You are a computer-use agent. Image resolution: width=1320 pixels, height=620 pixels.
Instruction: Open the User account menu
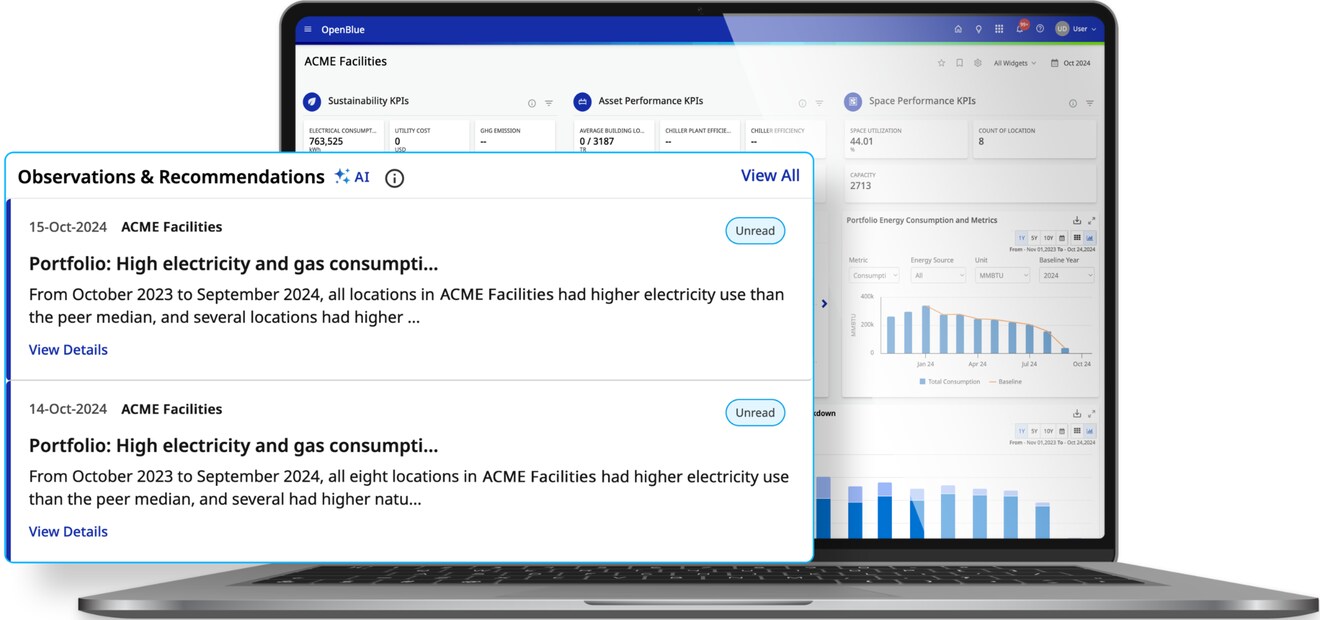[x=1077, y=30]
